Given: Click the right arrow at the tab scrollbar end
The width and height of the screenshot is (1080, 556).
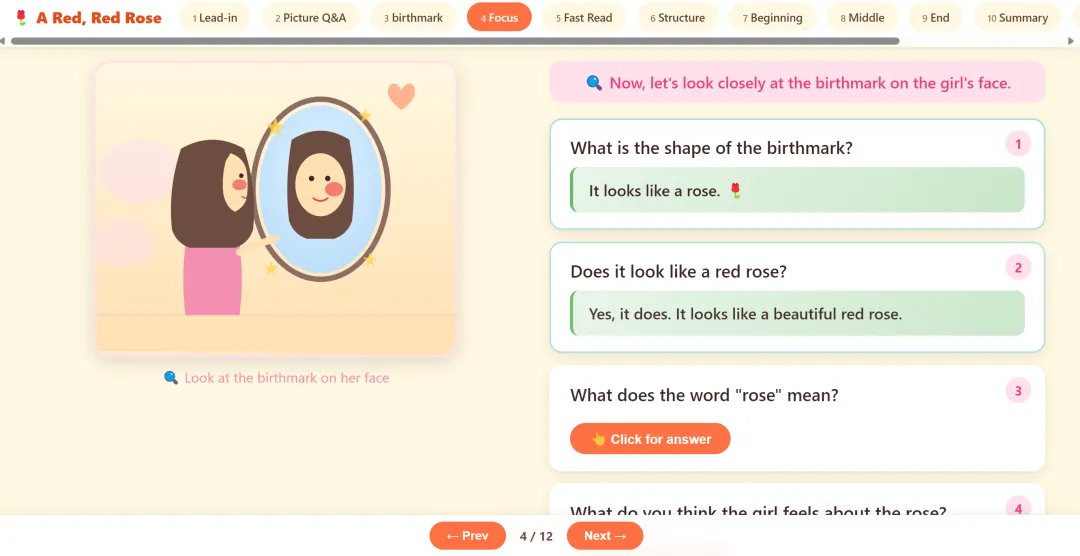Looking at the screenshot, I should [x=1071, y=41].
